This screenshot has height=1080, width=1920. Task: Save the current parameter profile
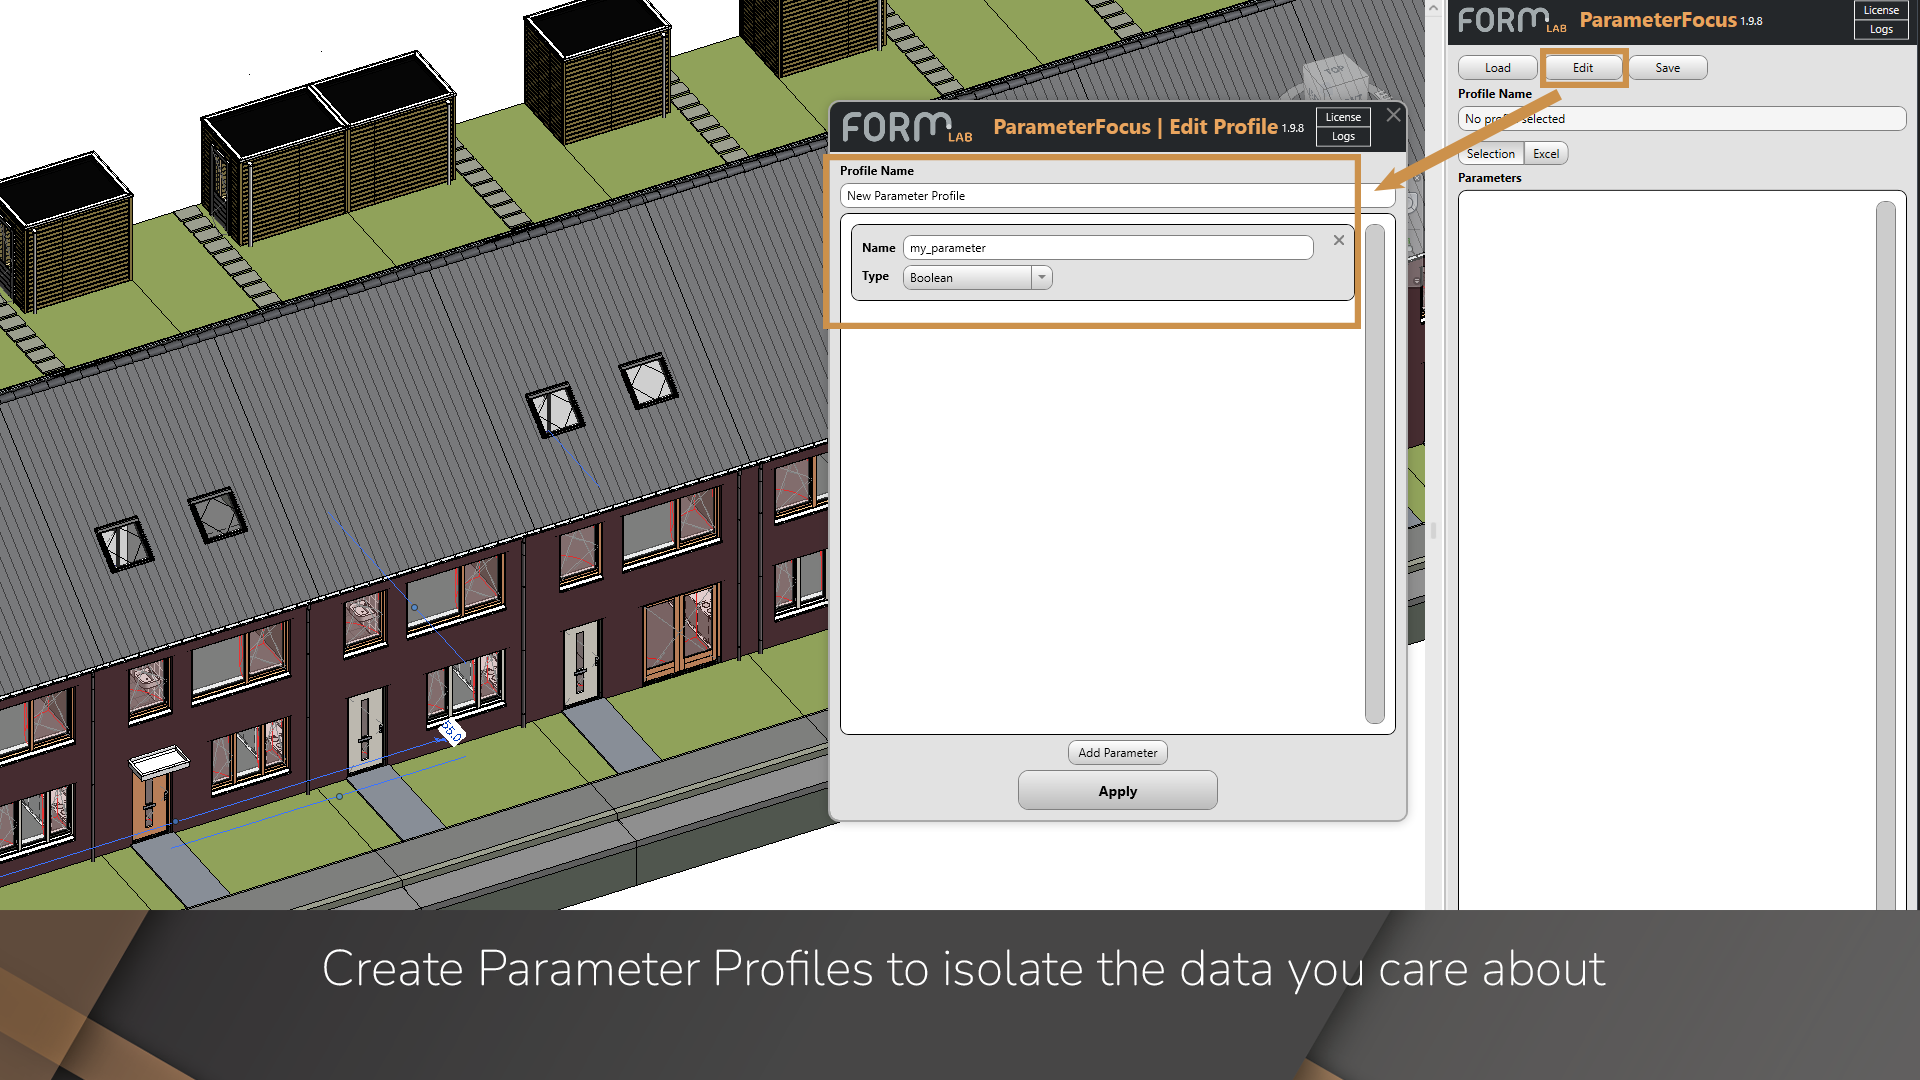click(1667, 67)
